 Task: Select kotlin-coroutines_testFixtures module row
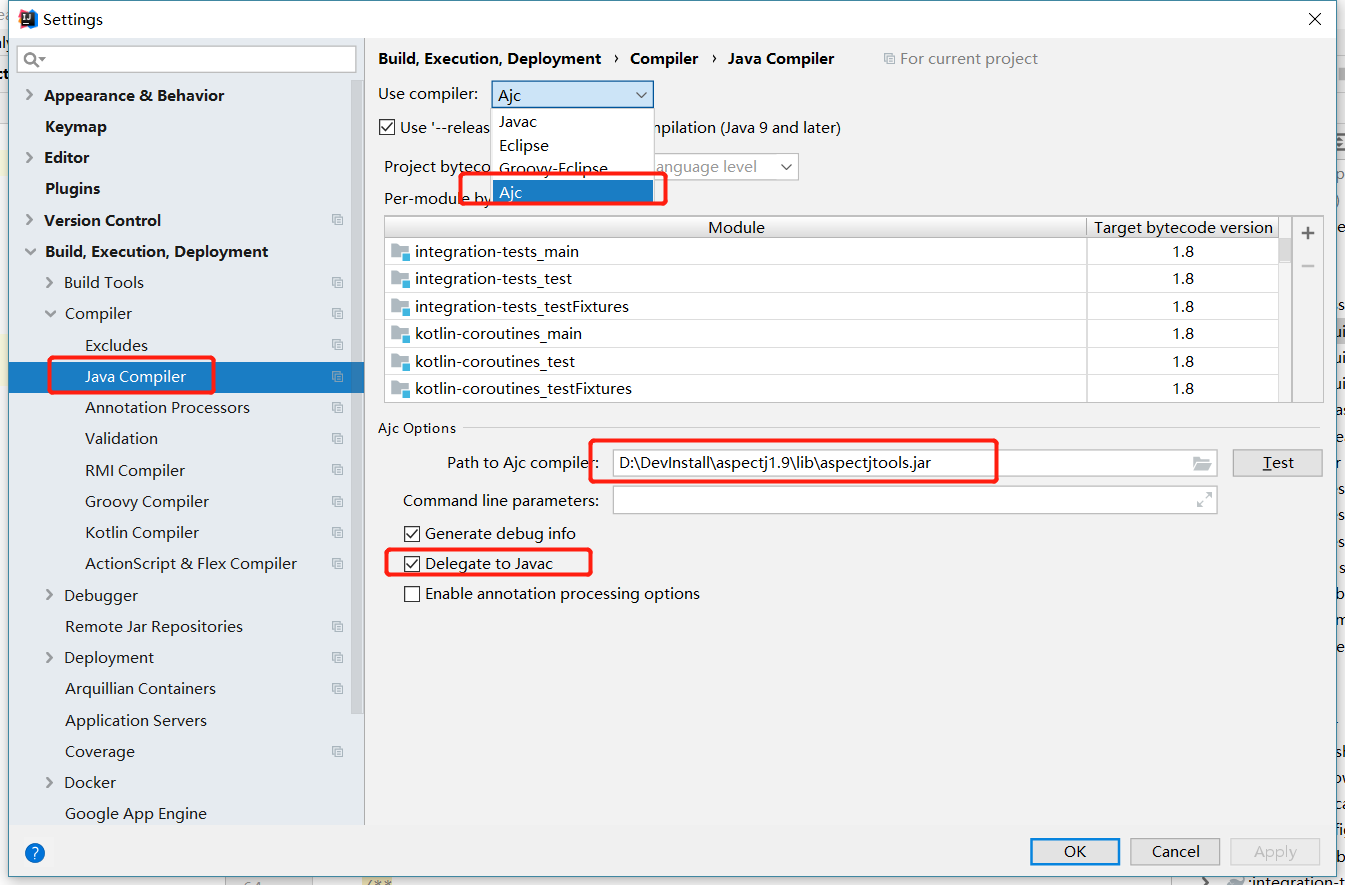(831, 389)
